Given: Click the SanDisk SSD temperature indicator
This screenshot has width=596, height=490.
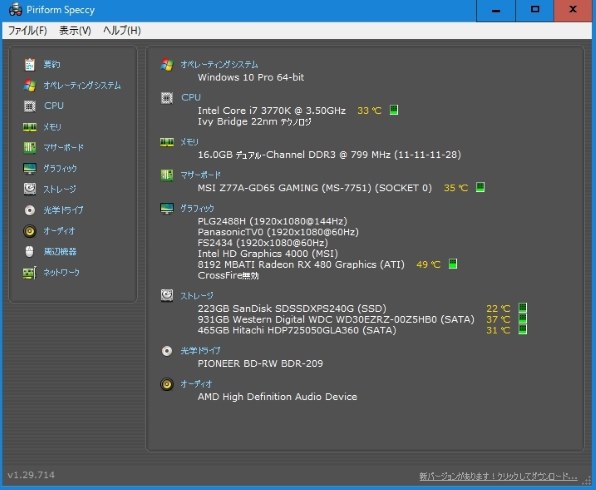Looking at the screenshot, I should pyautogui.click(x=523, y=308).
